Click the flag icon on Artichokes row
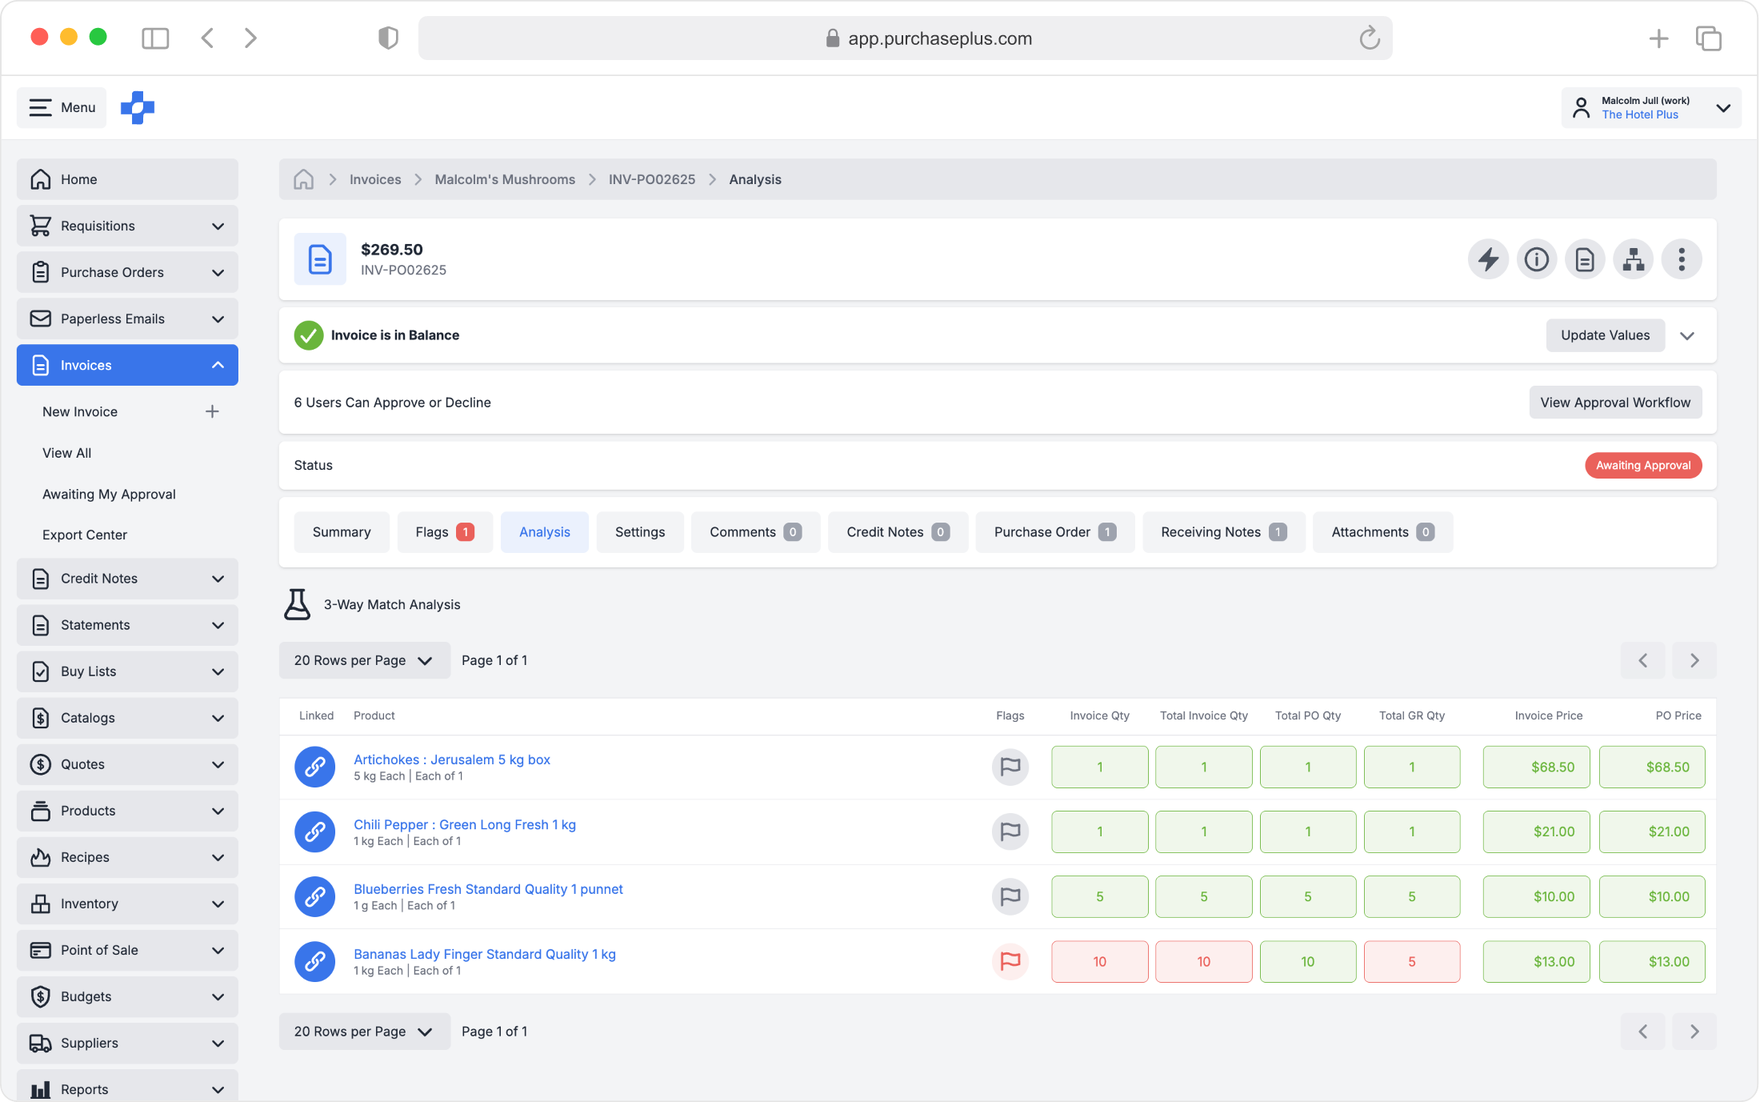Image resolution: width=1760 pixels, height=1102 pixels. (x=1010, y=767)
